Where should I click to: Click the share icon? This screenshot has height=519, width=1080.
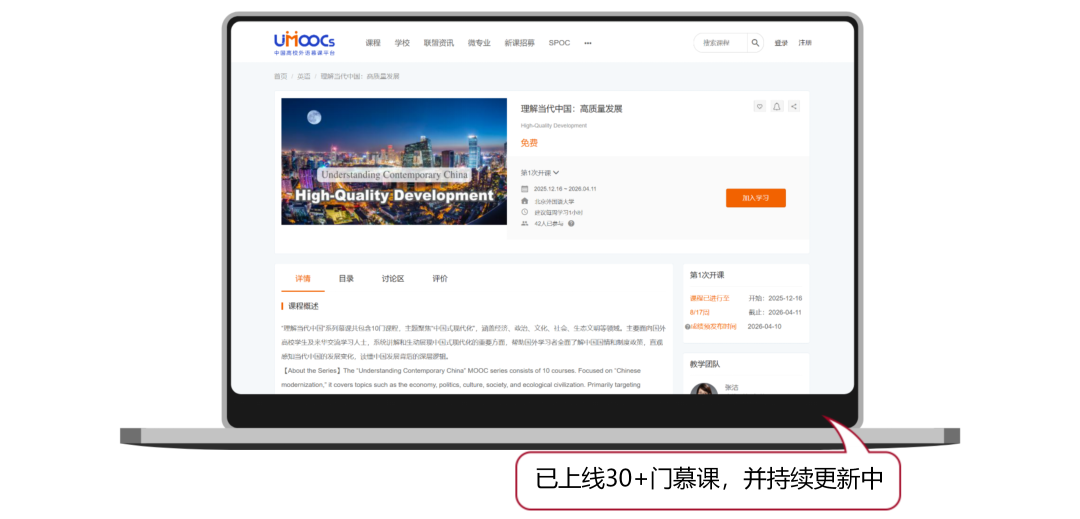(794, 107)
